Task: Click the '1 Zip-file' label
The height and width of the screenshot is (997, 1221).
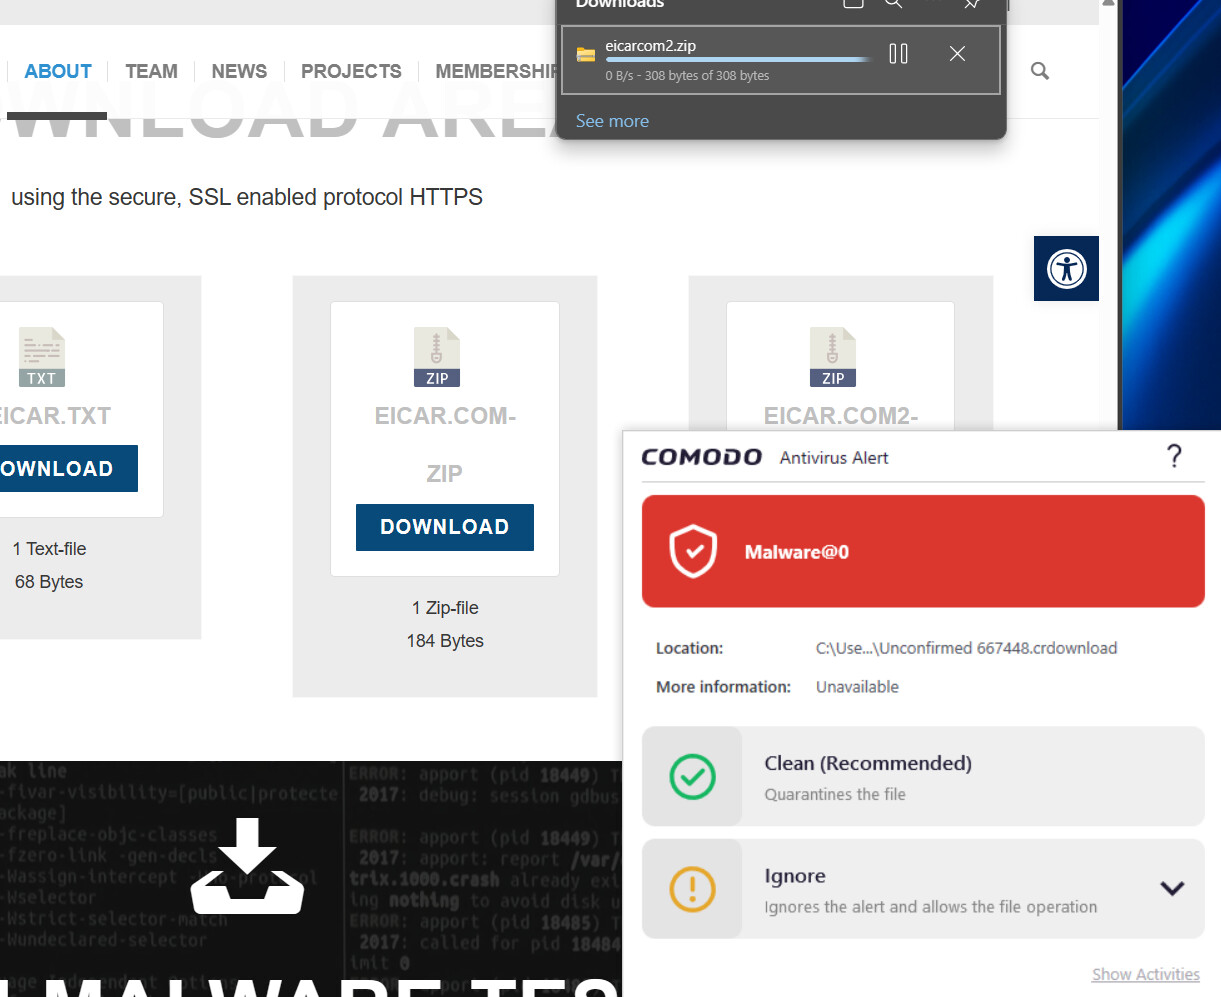Action: pos(445,608)
